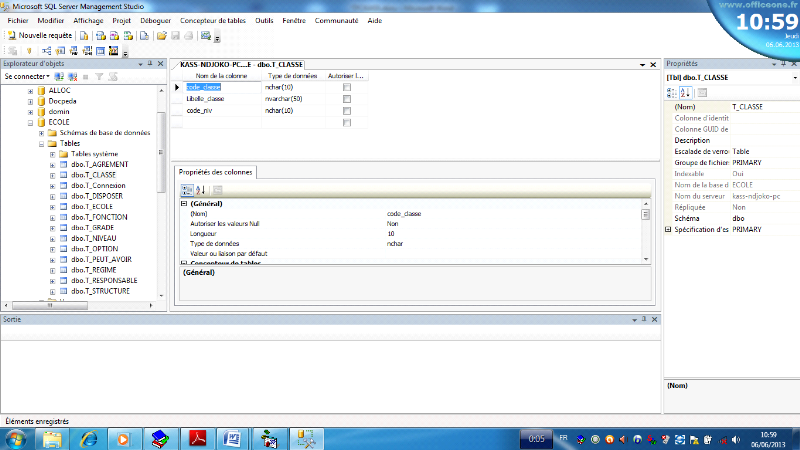The width and height of the screenshot is (800, 450).
Task: Open Microsoft Word from taskbar
Action: pos(232,439)
